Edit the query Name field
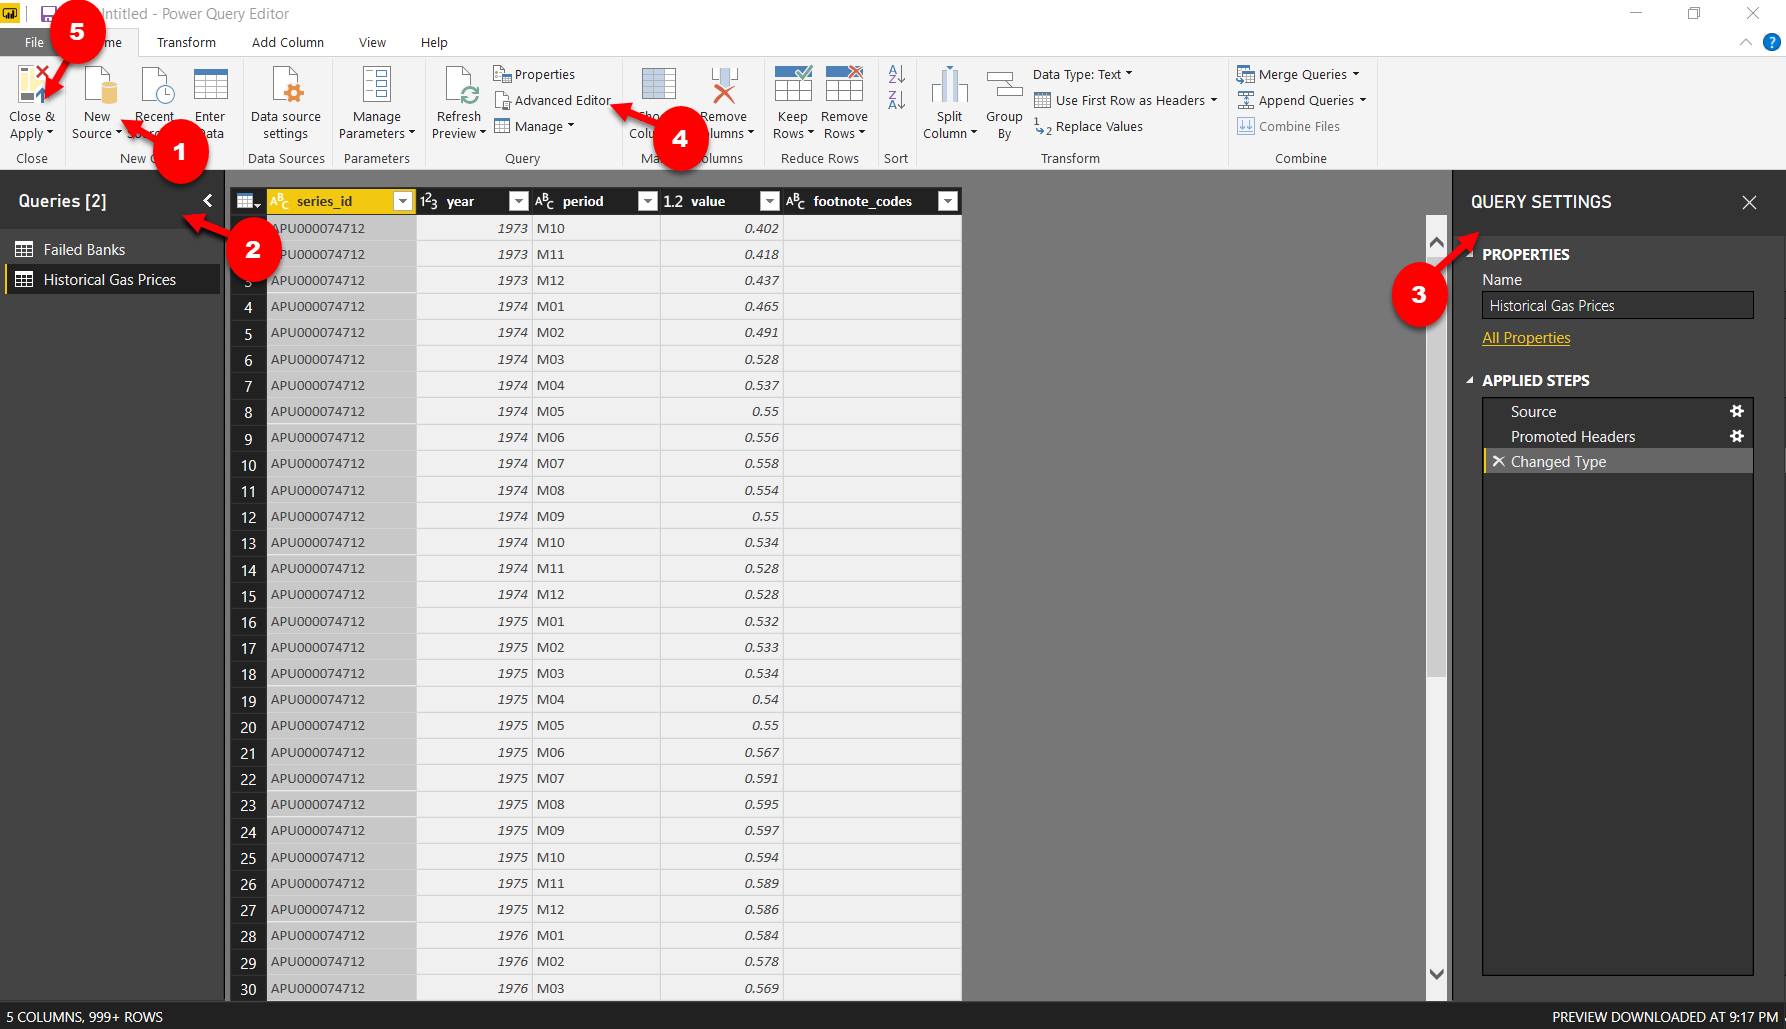The image size is (1786, 1029). coord(1617,305)
